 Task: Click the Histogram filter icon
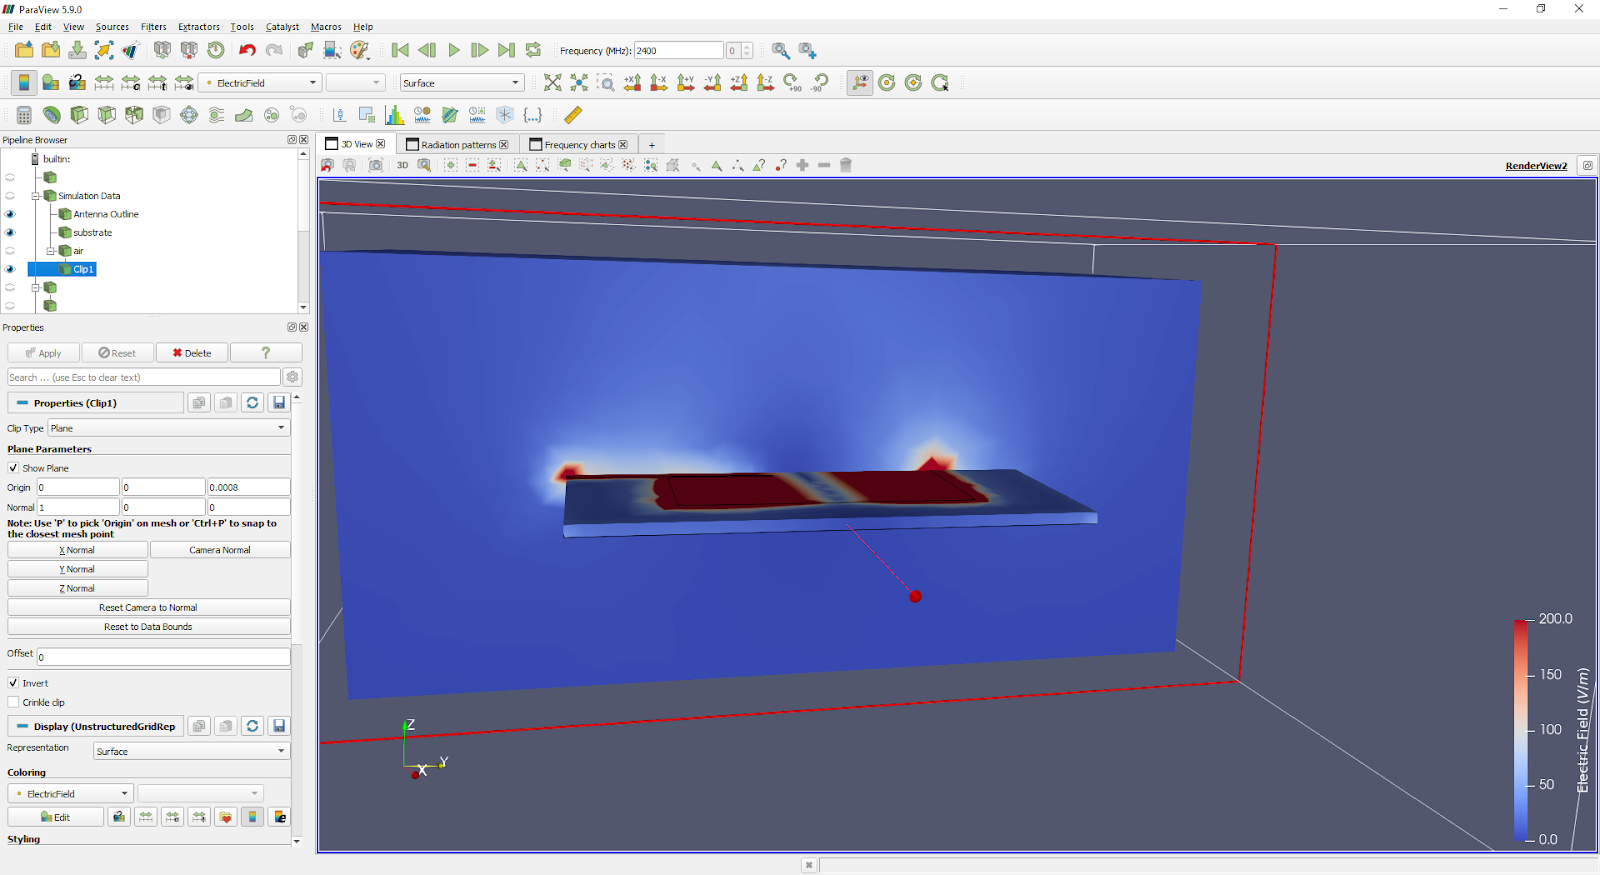click(x=395, y=115)
